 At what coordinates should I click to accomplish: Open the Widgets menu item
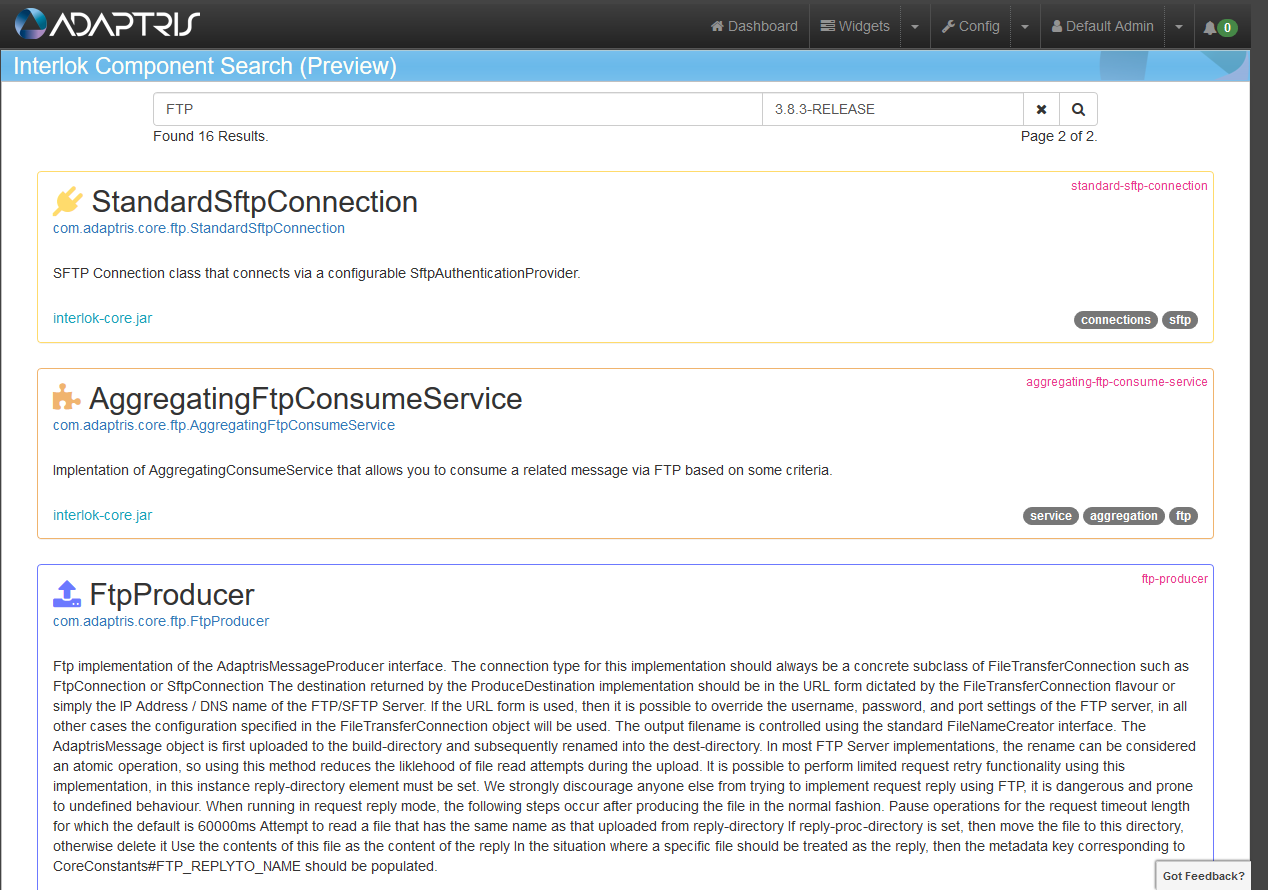tap(855, 26)
